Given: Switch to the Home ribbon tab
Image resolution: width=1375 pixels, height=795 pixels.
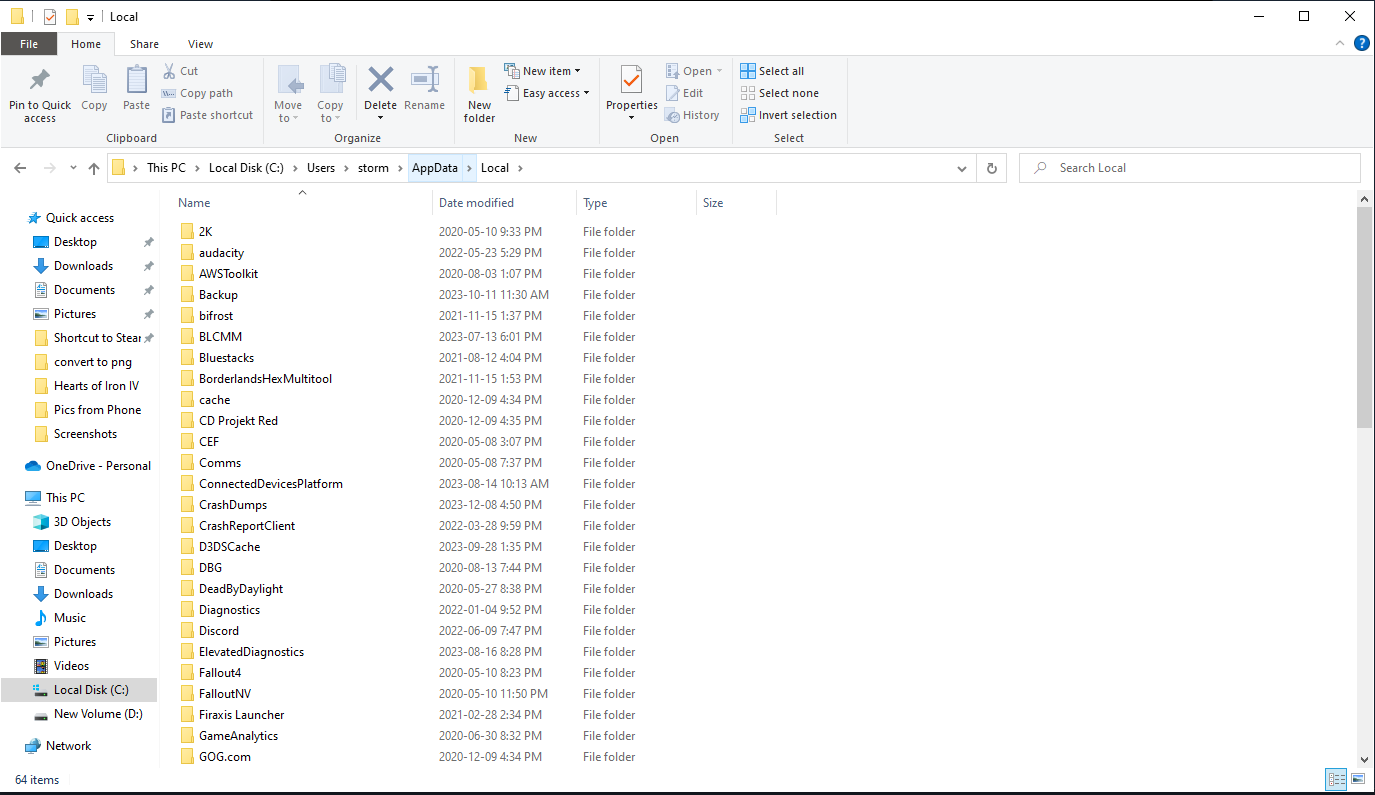Looking at the screenshot, I should pyautogui.click(x=86, y=44).
